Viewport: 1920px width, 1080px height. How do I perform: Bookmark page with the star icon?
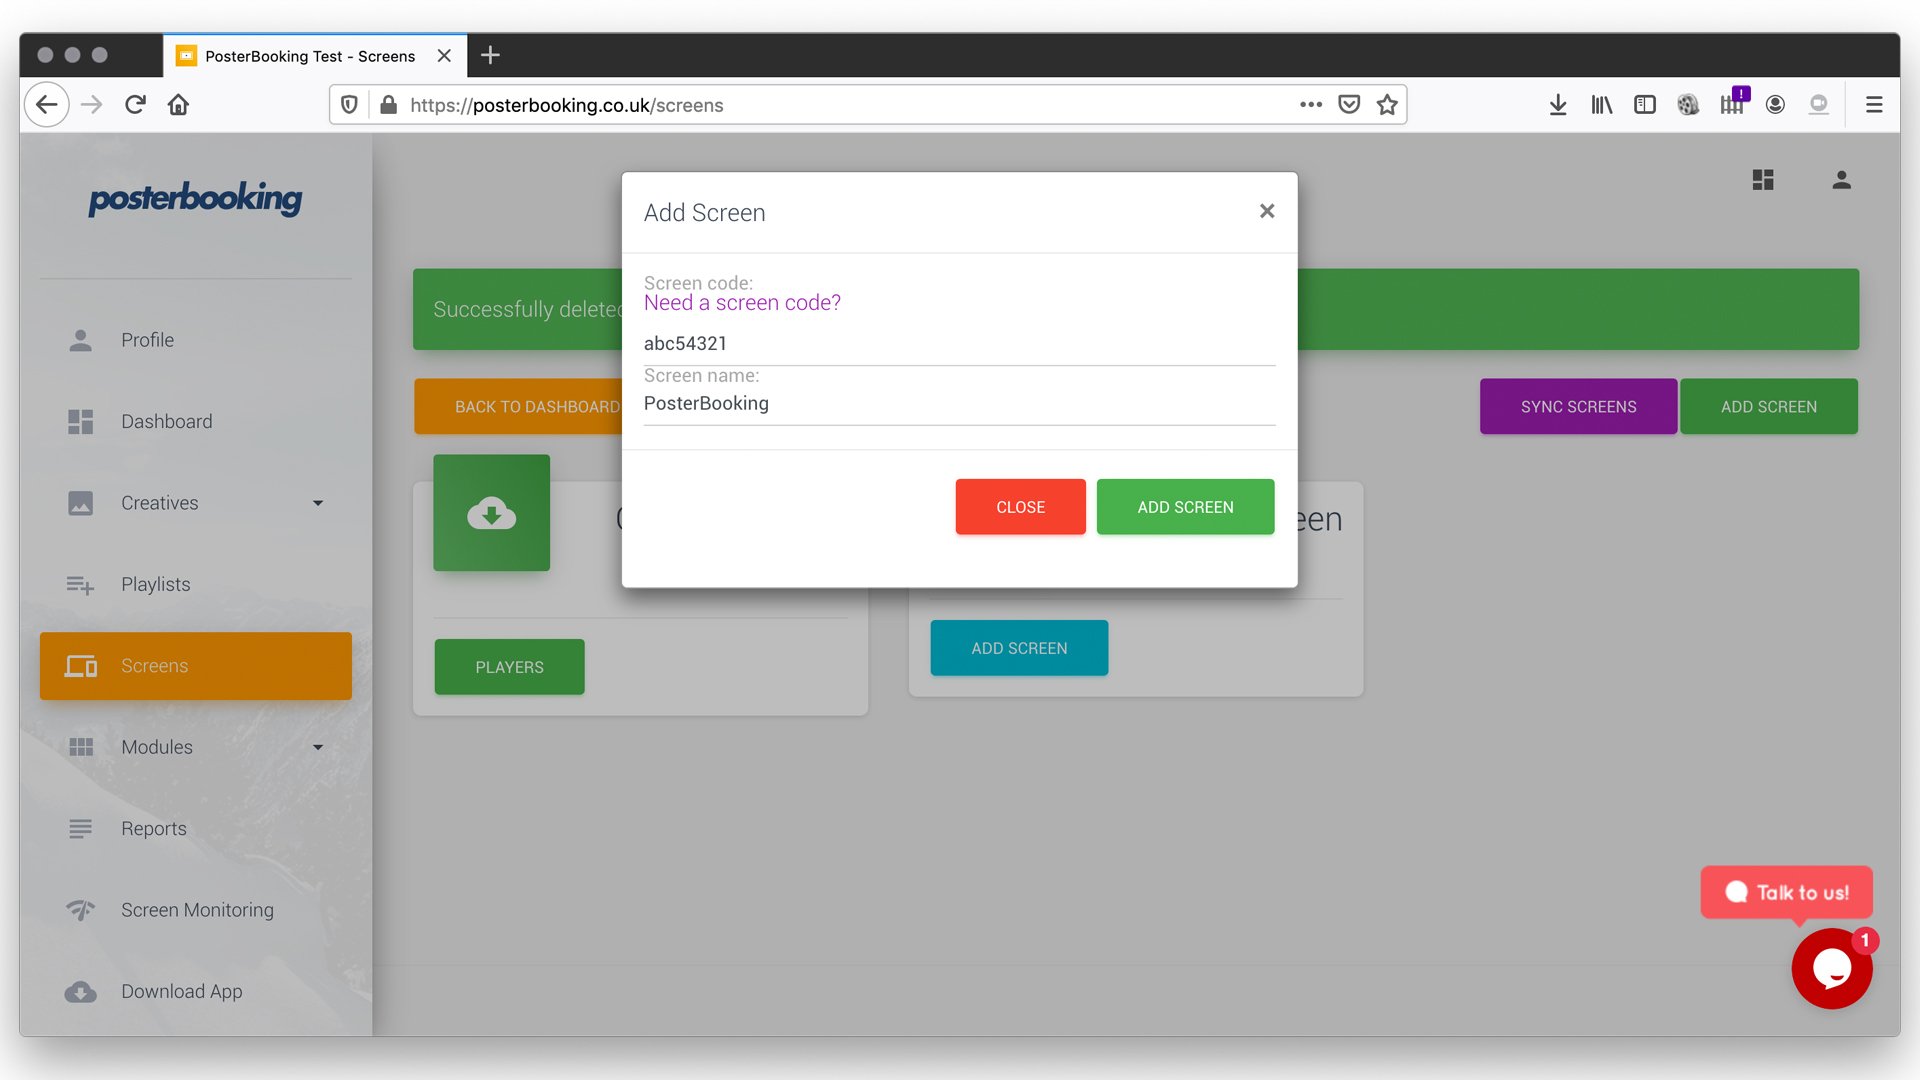(x=1387, y=105)
